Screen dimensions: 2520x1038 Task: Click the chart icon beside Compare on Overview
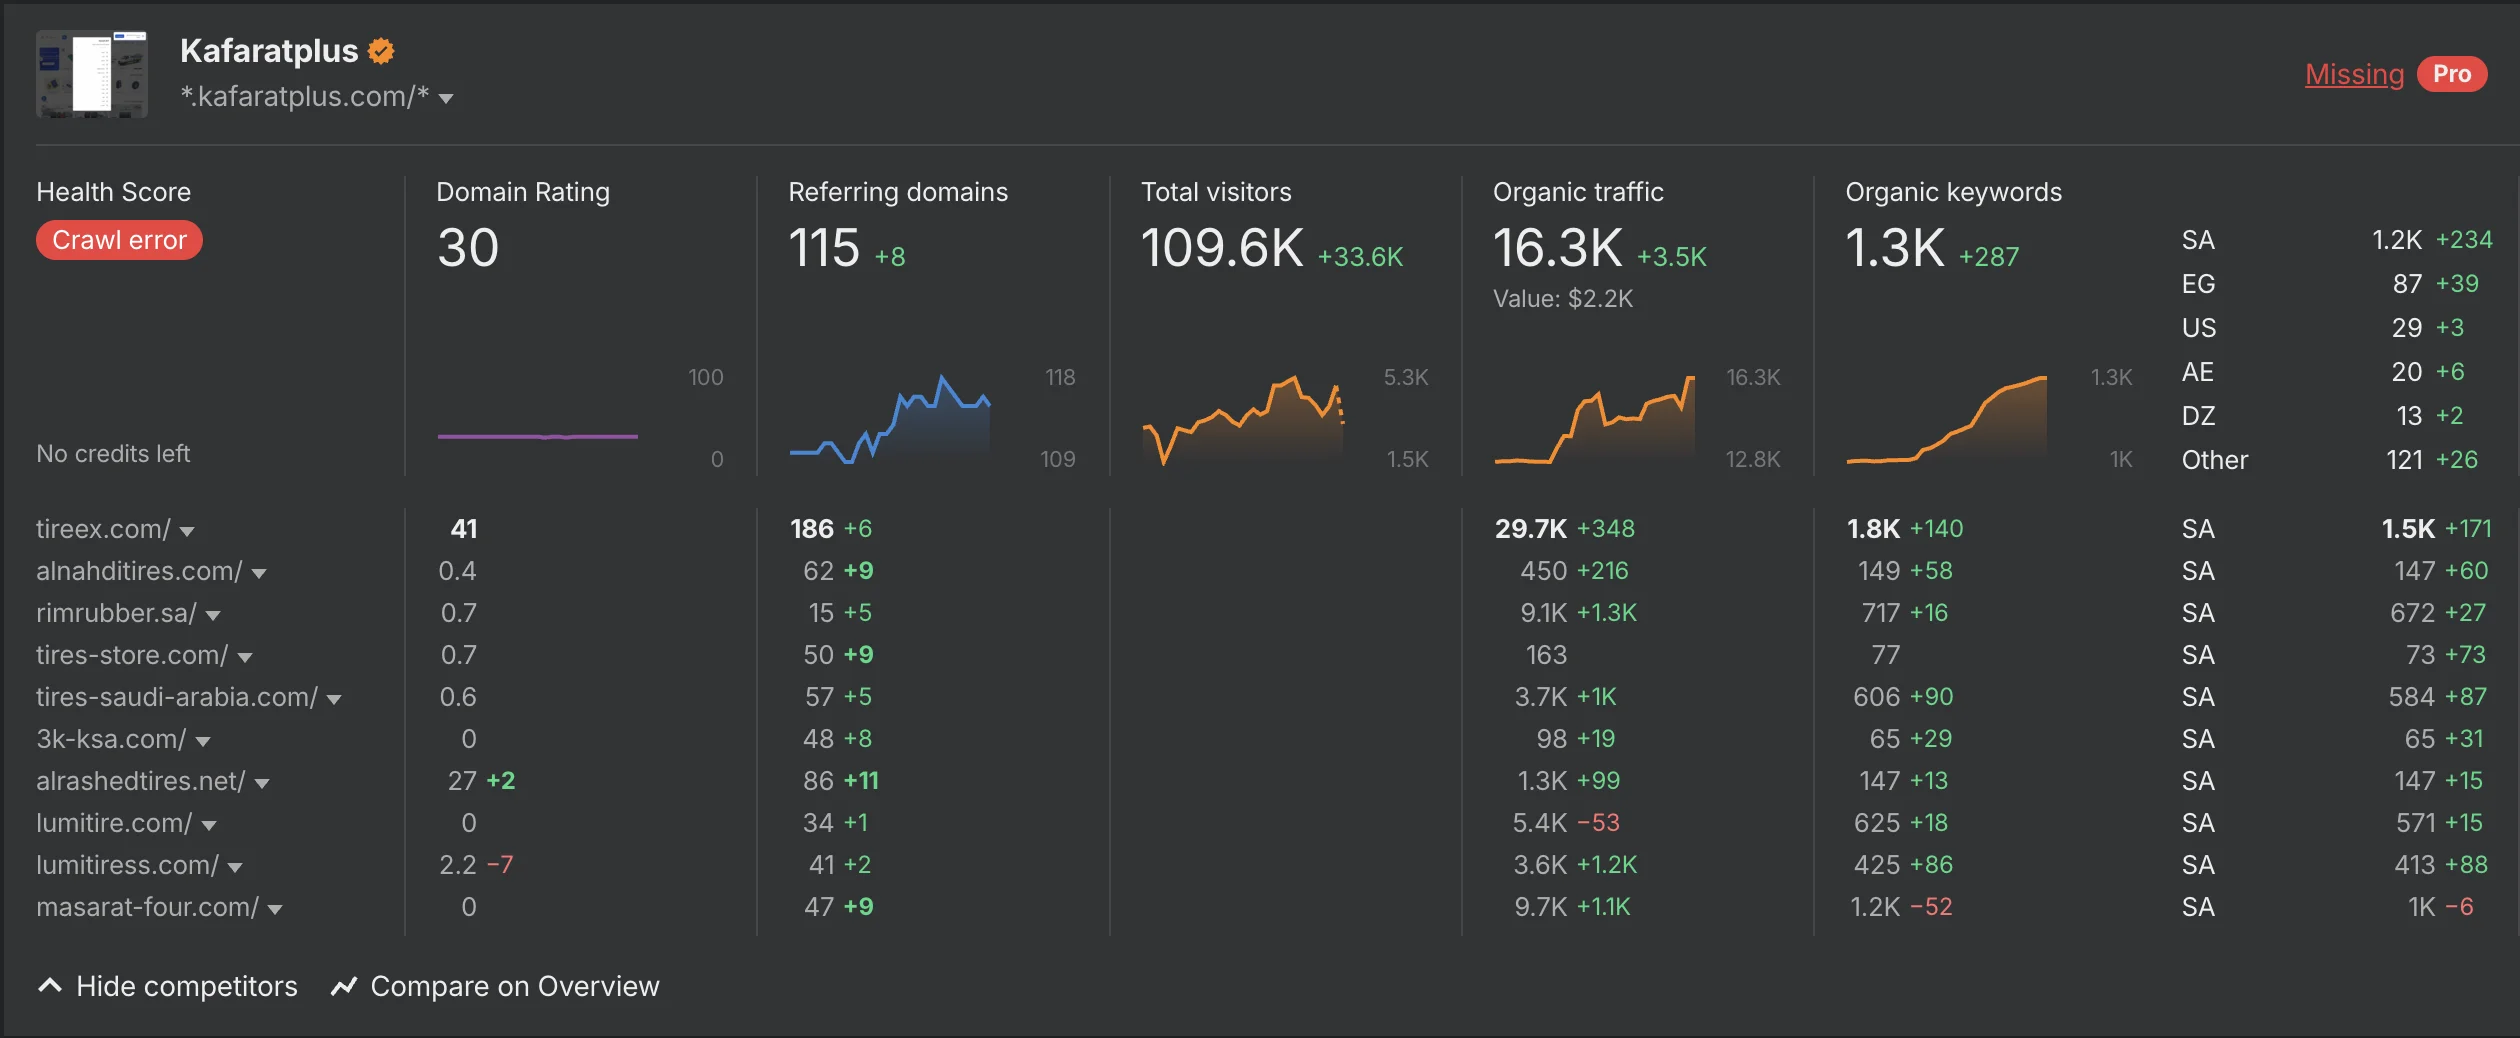point(344,986)
